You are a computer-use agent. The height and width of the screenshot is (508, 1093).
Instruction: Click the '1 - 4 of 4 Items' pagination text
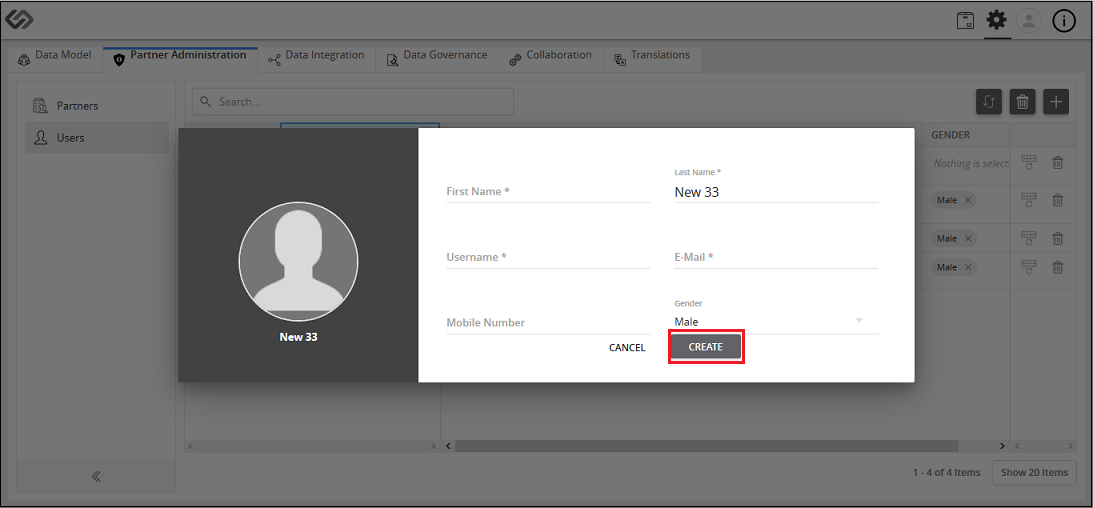[947, 472]
